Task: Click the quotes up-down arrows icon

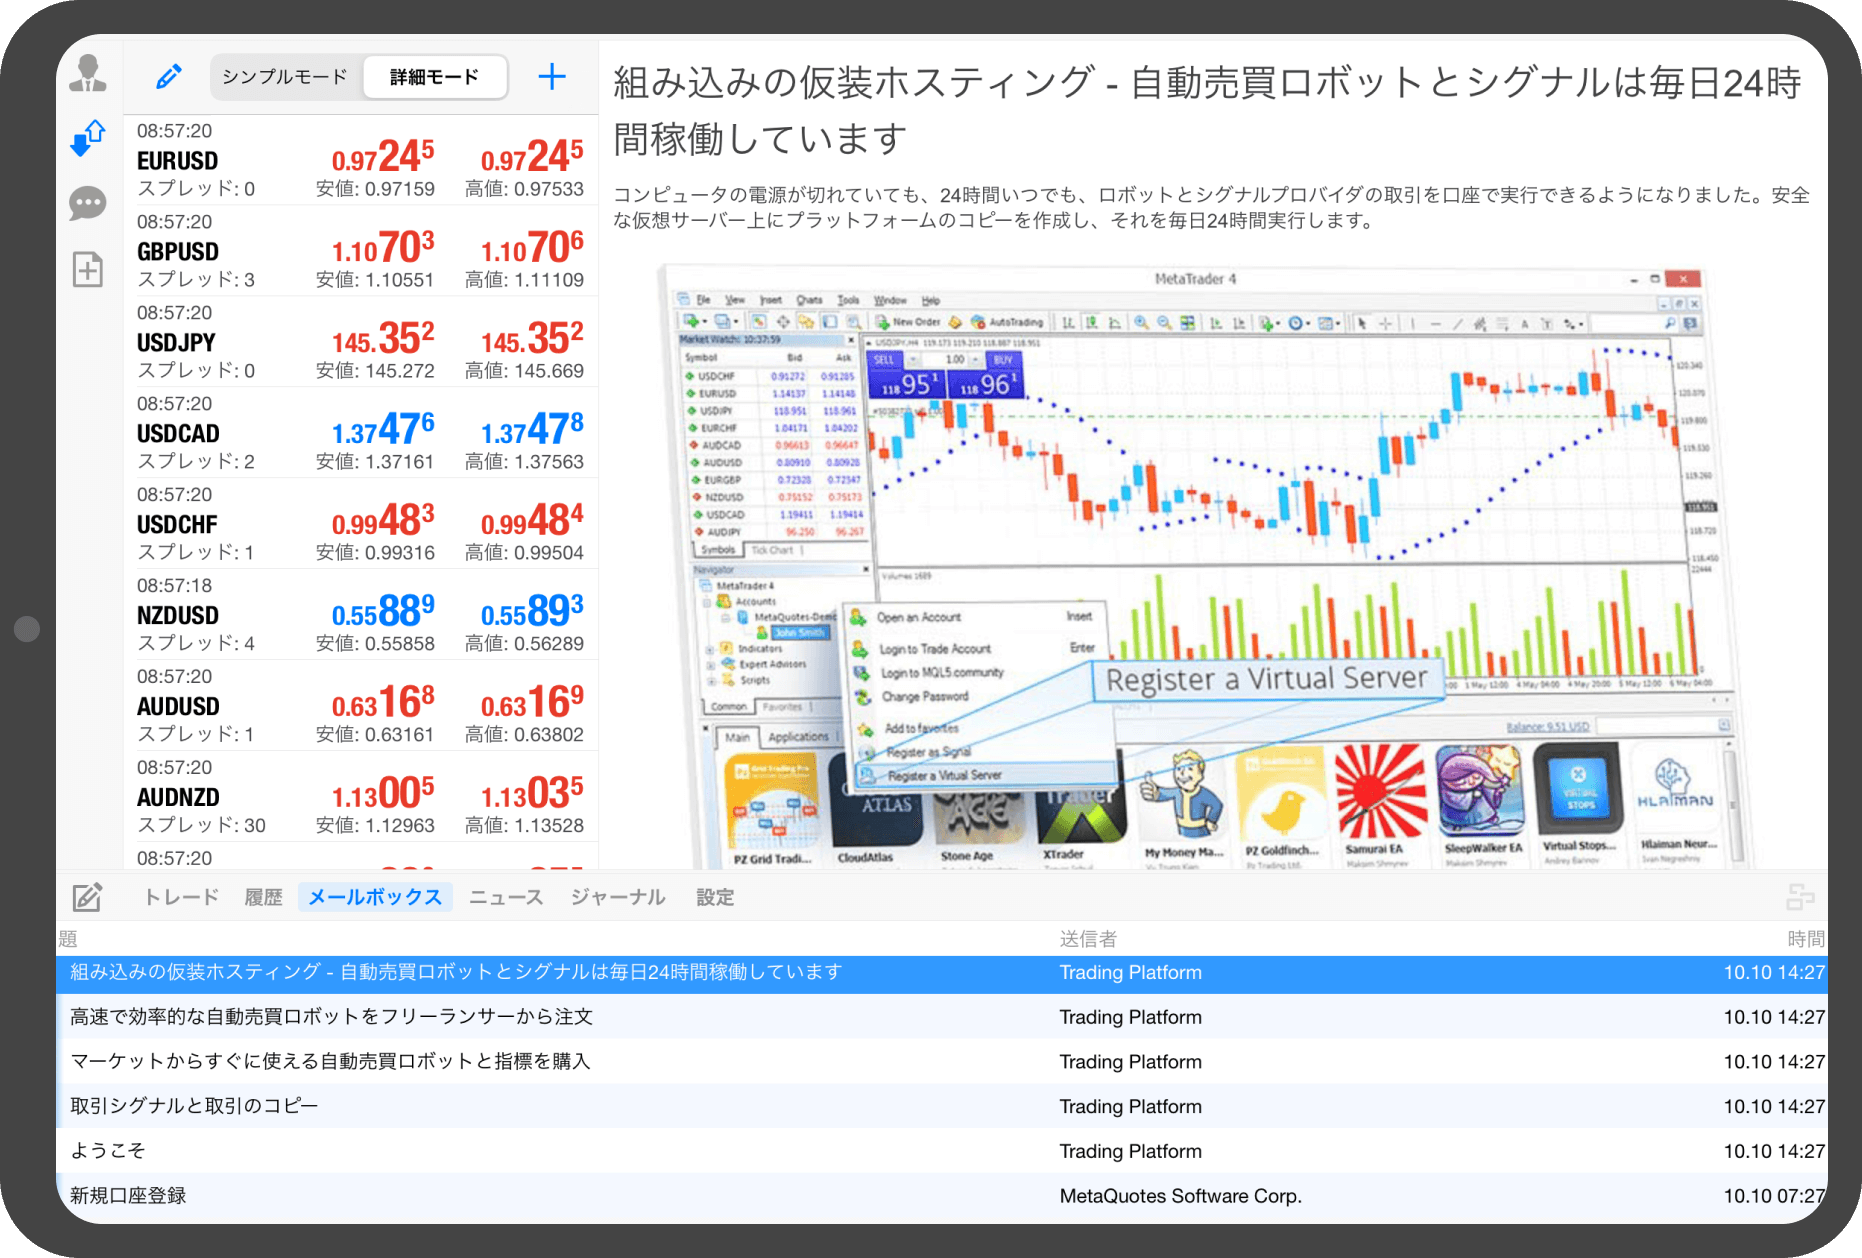Action: click(88, 138)
